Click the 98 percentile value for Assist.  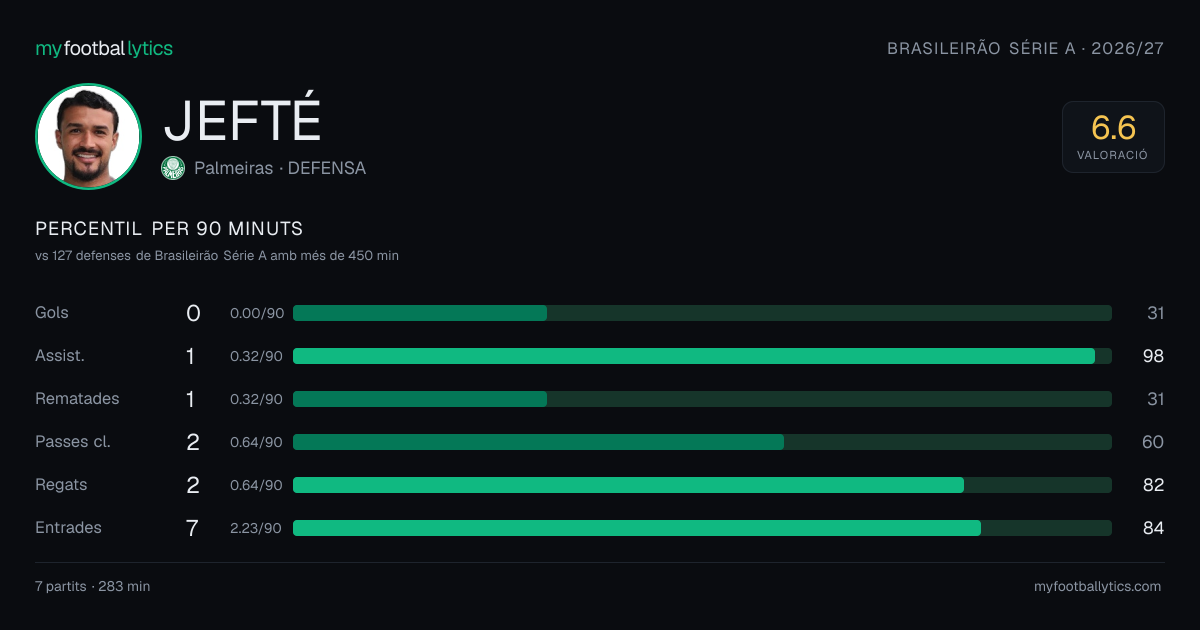[1154, 356]
